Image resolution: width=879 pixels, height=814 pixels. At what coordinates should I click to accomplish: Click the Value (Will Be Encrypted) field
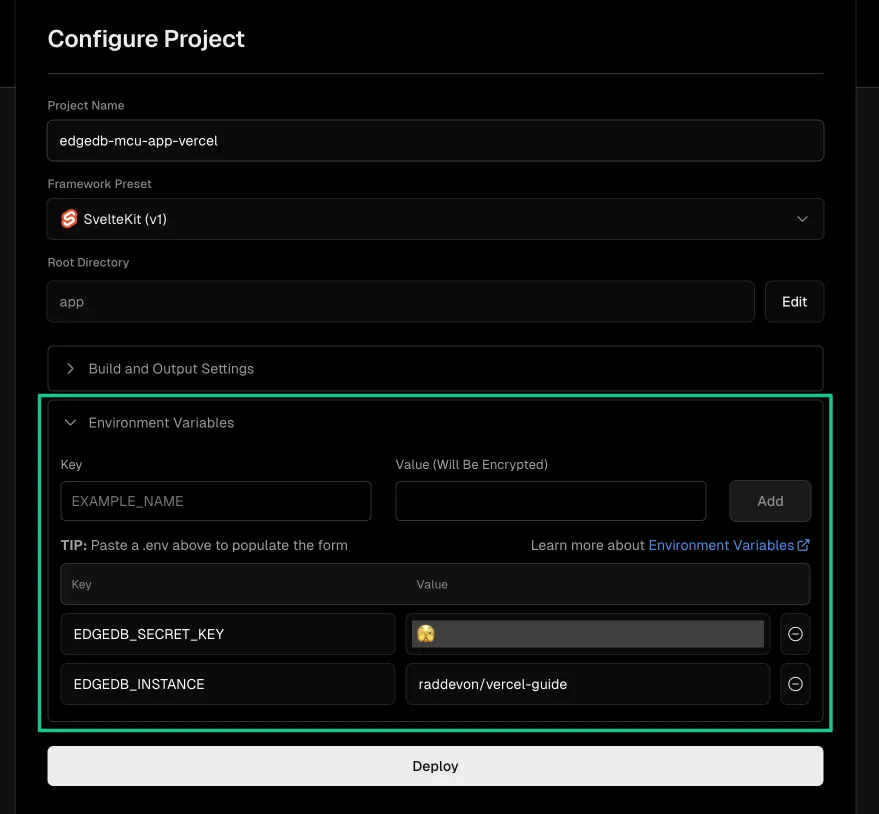(550, 501)
